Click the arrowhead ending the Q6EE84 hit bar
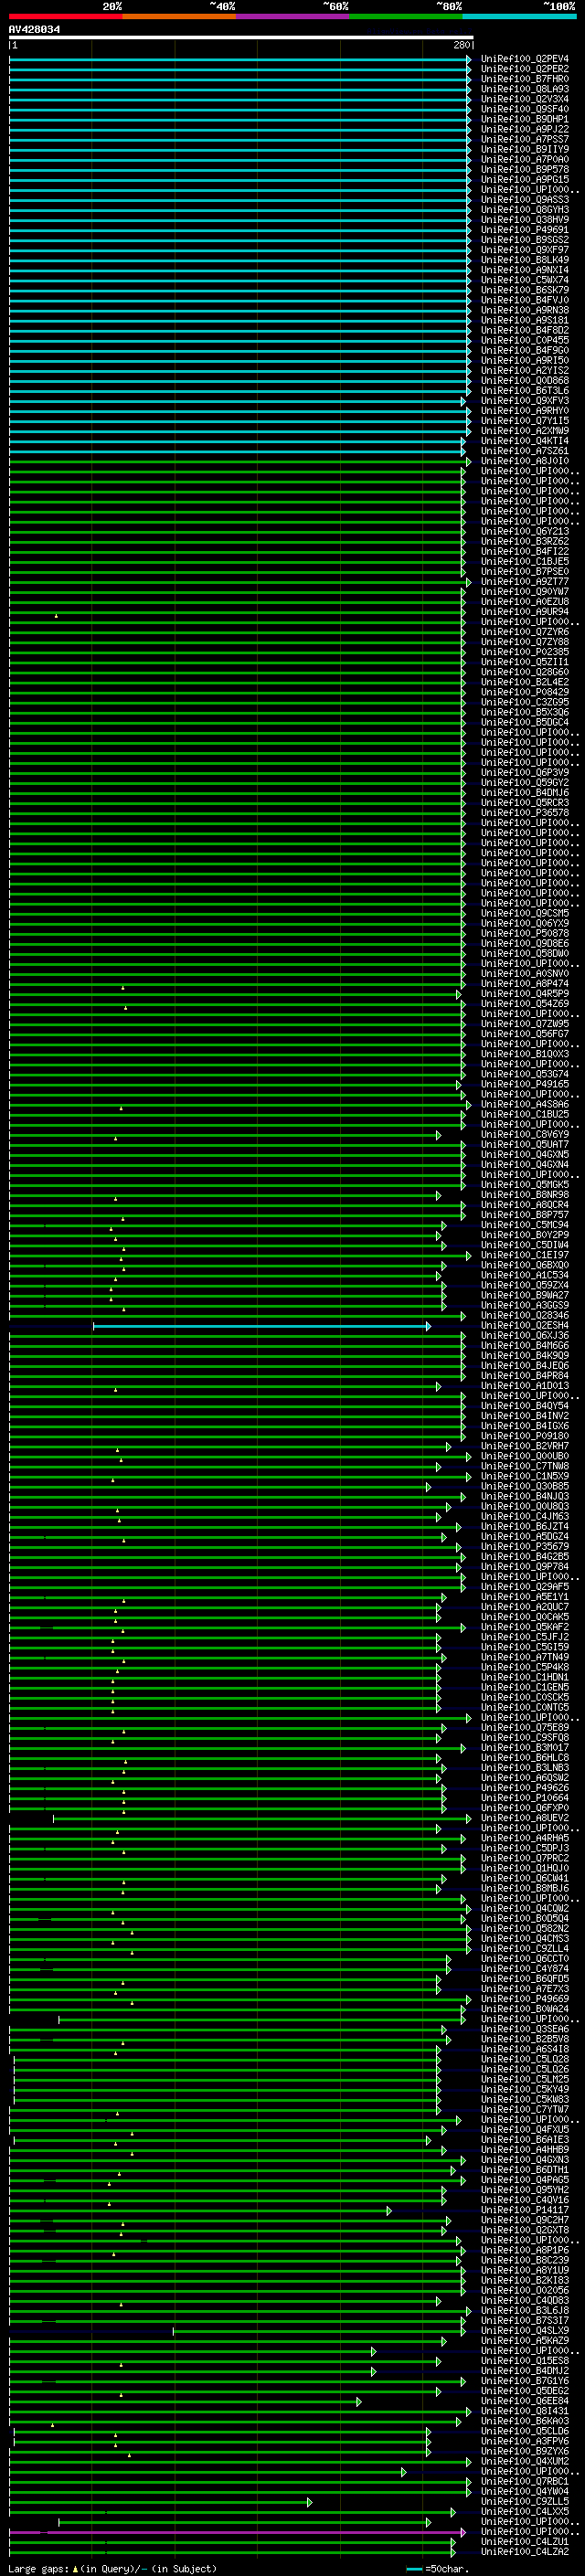The width and height of the screenshot is (585, 2576). 359,2401
